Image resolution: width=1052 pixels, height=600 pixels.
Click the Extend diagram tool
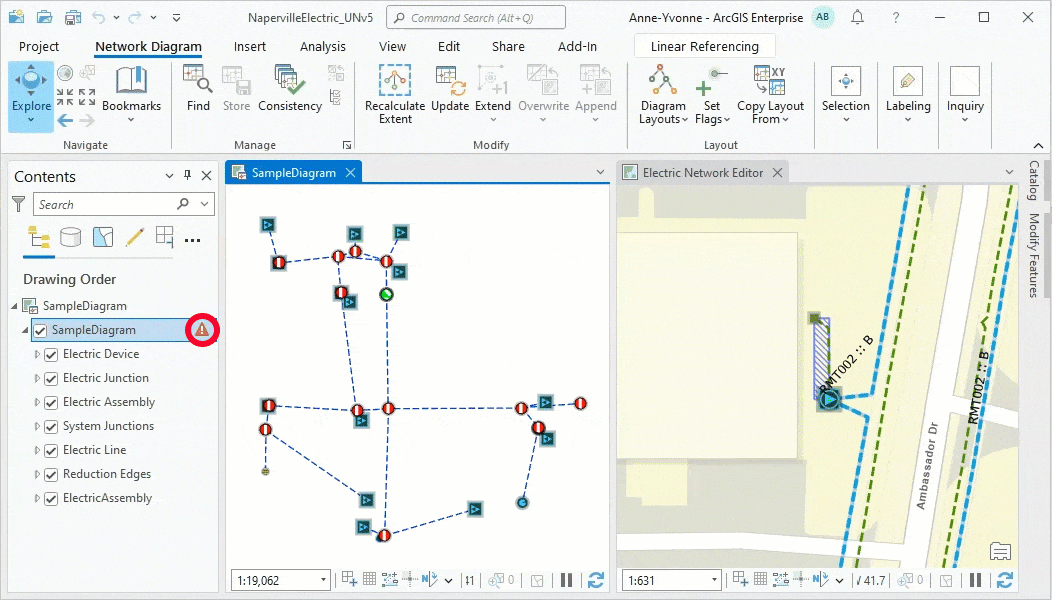(492, 94)
